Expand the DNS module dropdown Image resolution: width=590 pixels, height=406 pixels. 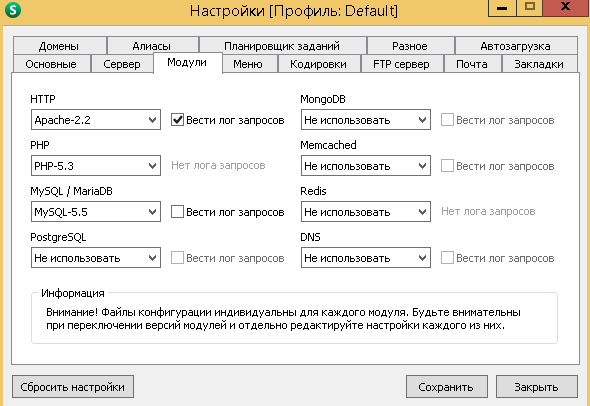coord(366,257)
